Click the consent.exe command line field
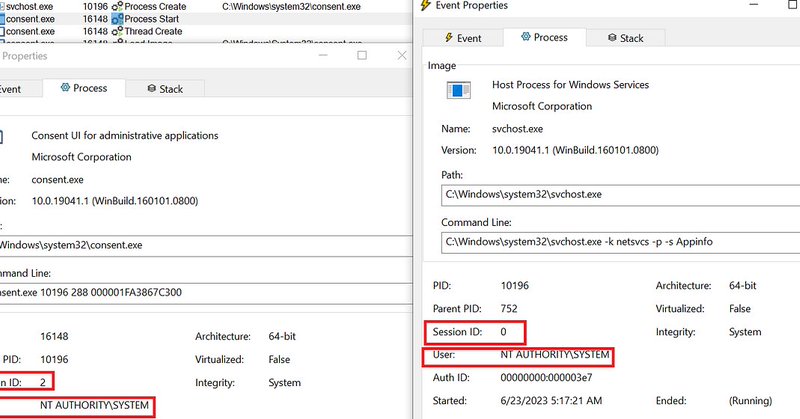This screenshot has width=800, height=419. tap(205, 293)
